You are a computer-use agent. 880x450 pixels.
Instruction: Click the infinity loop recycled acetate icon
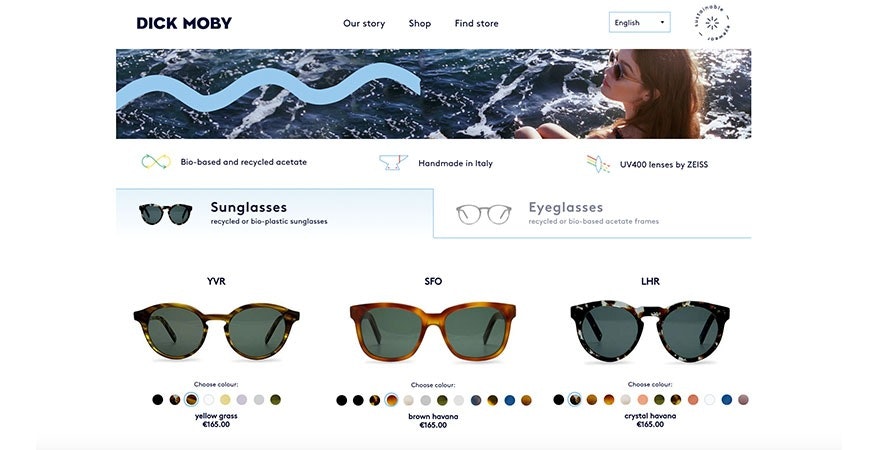click(x=155, y=162)
